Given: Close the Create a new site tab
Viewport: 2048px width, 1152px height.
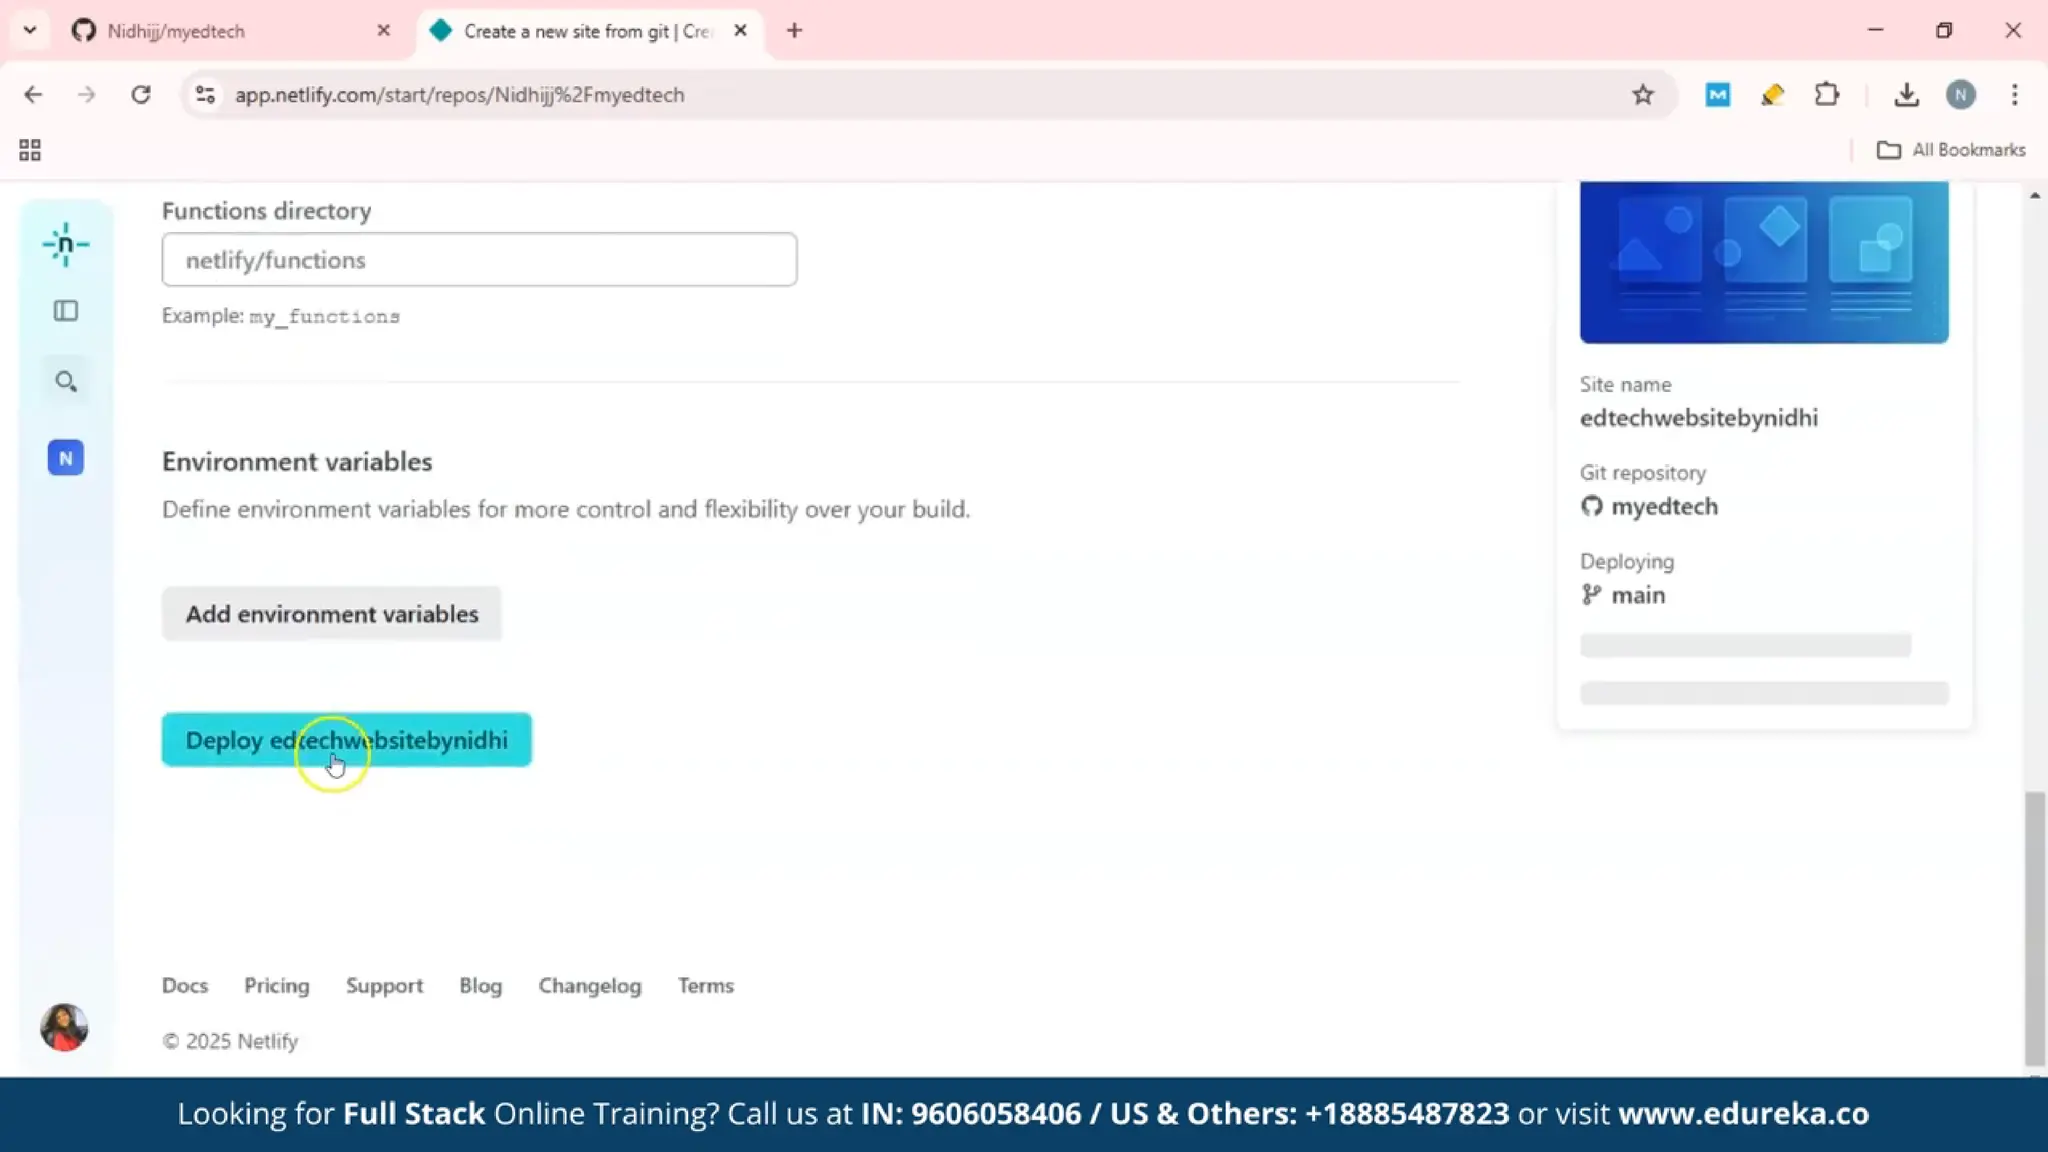Looking at the screenshot, I should pyautogui.click(x=740, y=31).
